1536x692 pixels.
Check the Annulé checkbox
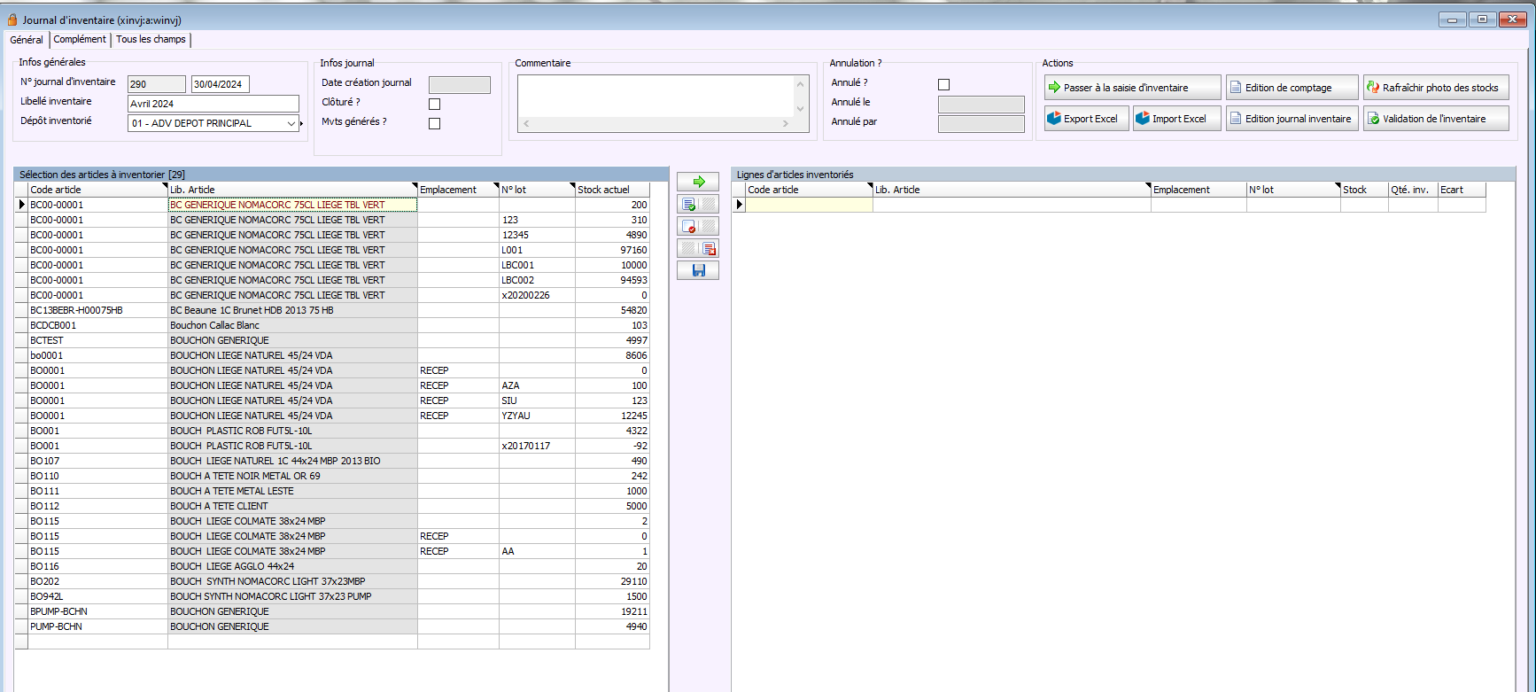[x=943, y=84]
